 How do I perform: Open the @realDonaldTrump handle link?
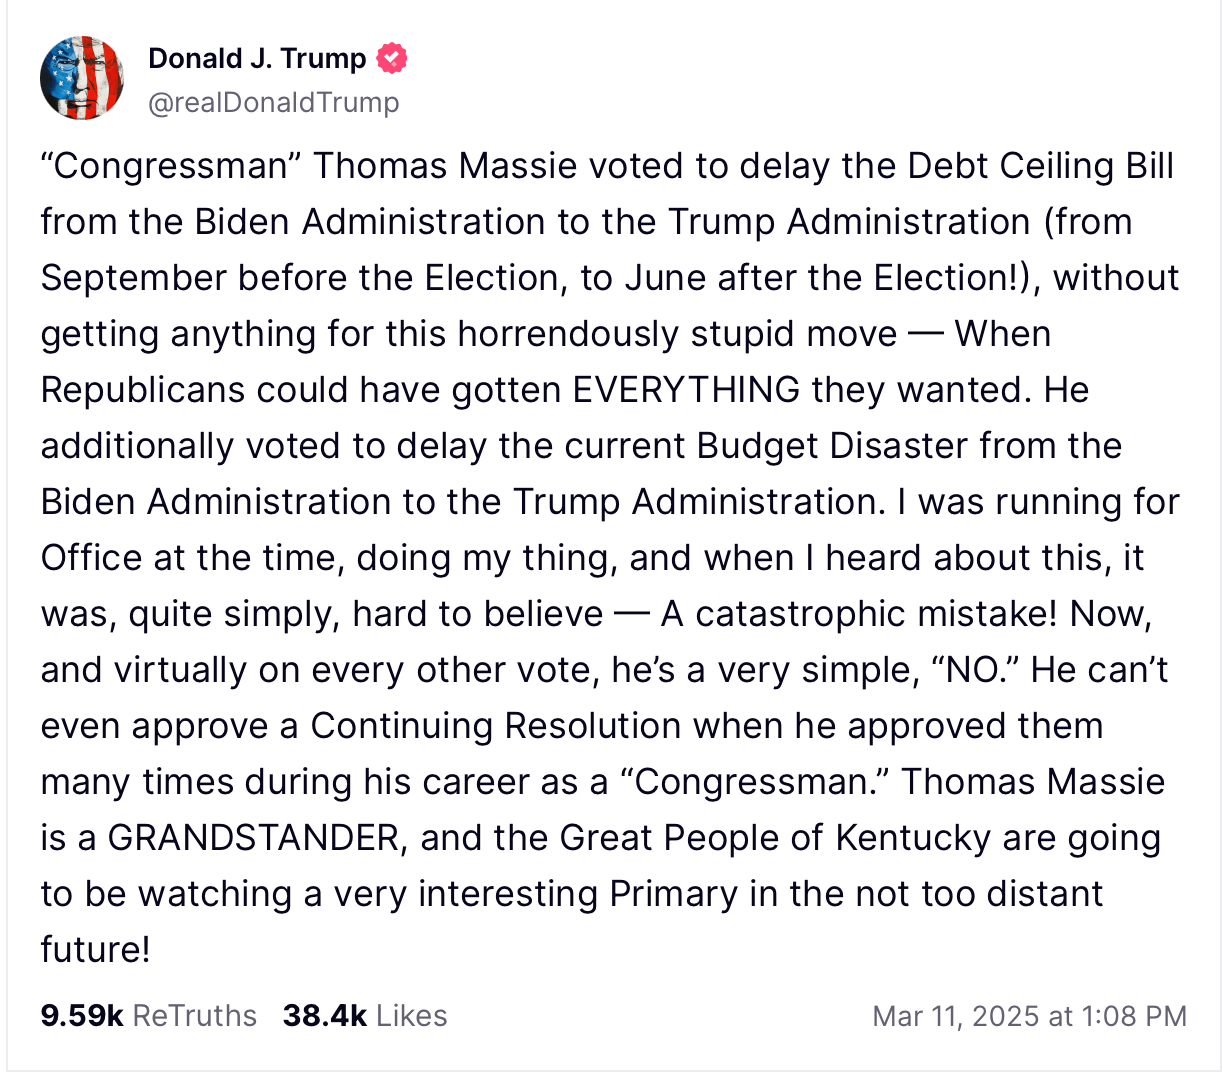tap(273, 102)
